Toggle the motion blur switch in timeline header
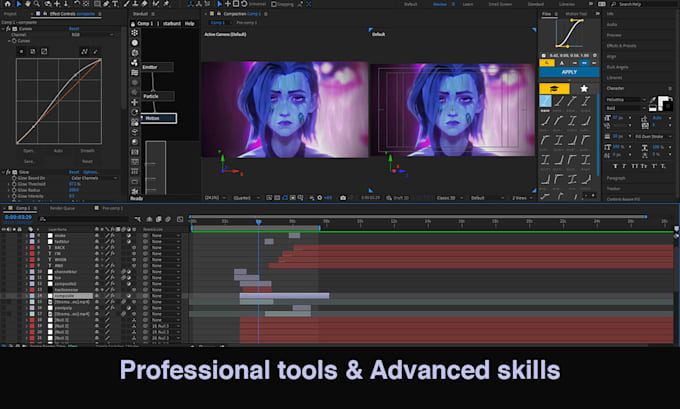Screen dimensions: 680x409 tap(168, 219)
